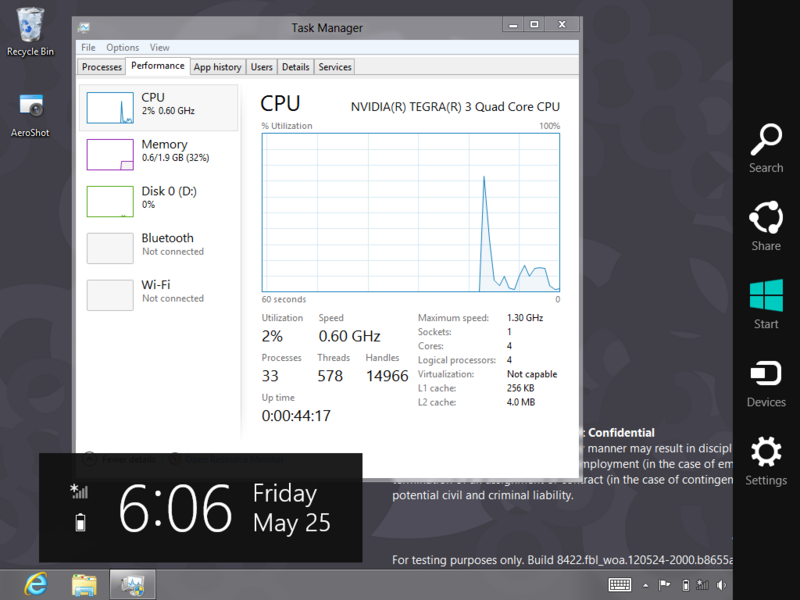The height and width of the screenshot is (600, 800).
Task: Click the 14966 handles value
Action: (387, 376)
